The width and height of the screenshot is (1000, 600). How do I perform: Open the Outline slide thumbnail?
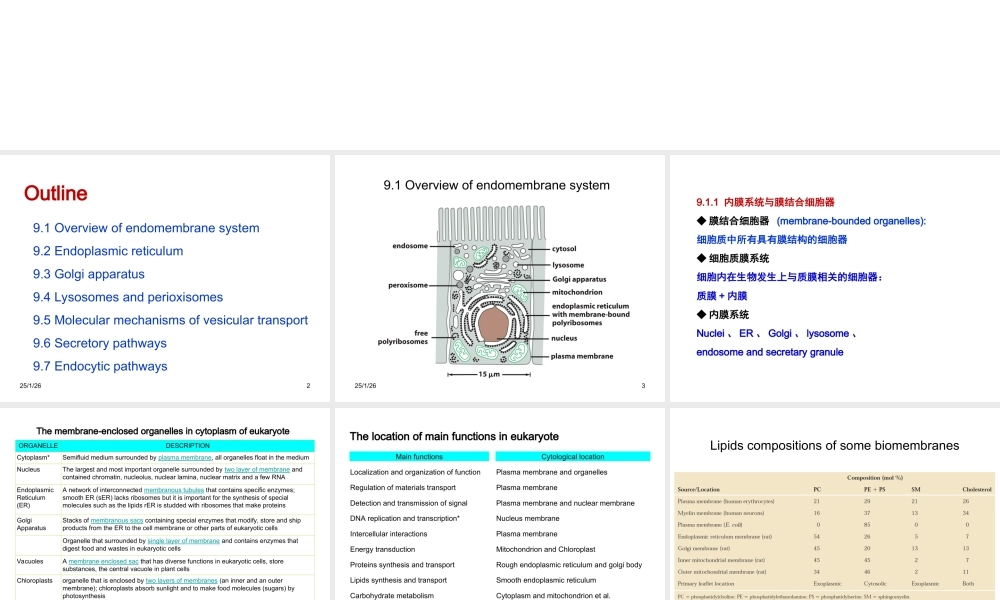[x=165, y=278]
